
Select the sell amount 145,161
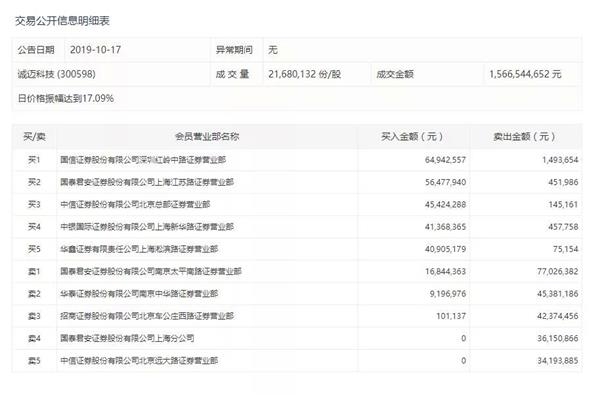point(563,204)
